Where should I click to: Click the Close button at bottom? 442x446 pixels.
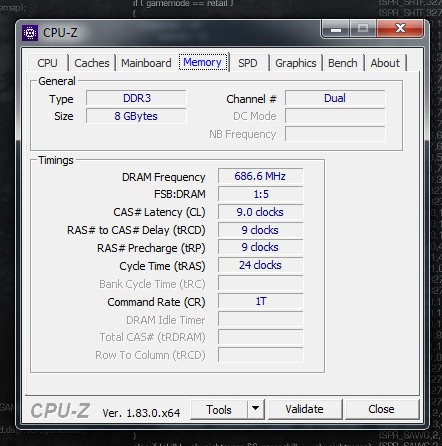click(382, 409)
